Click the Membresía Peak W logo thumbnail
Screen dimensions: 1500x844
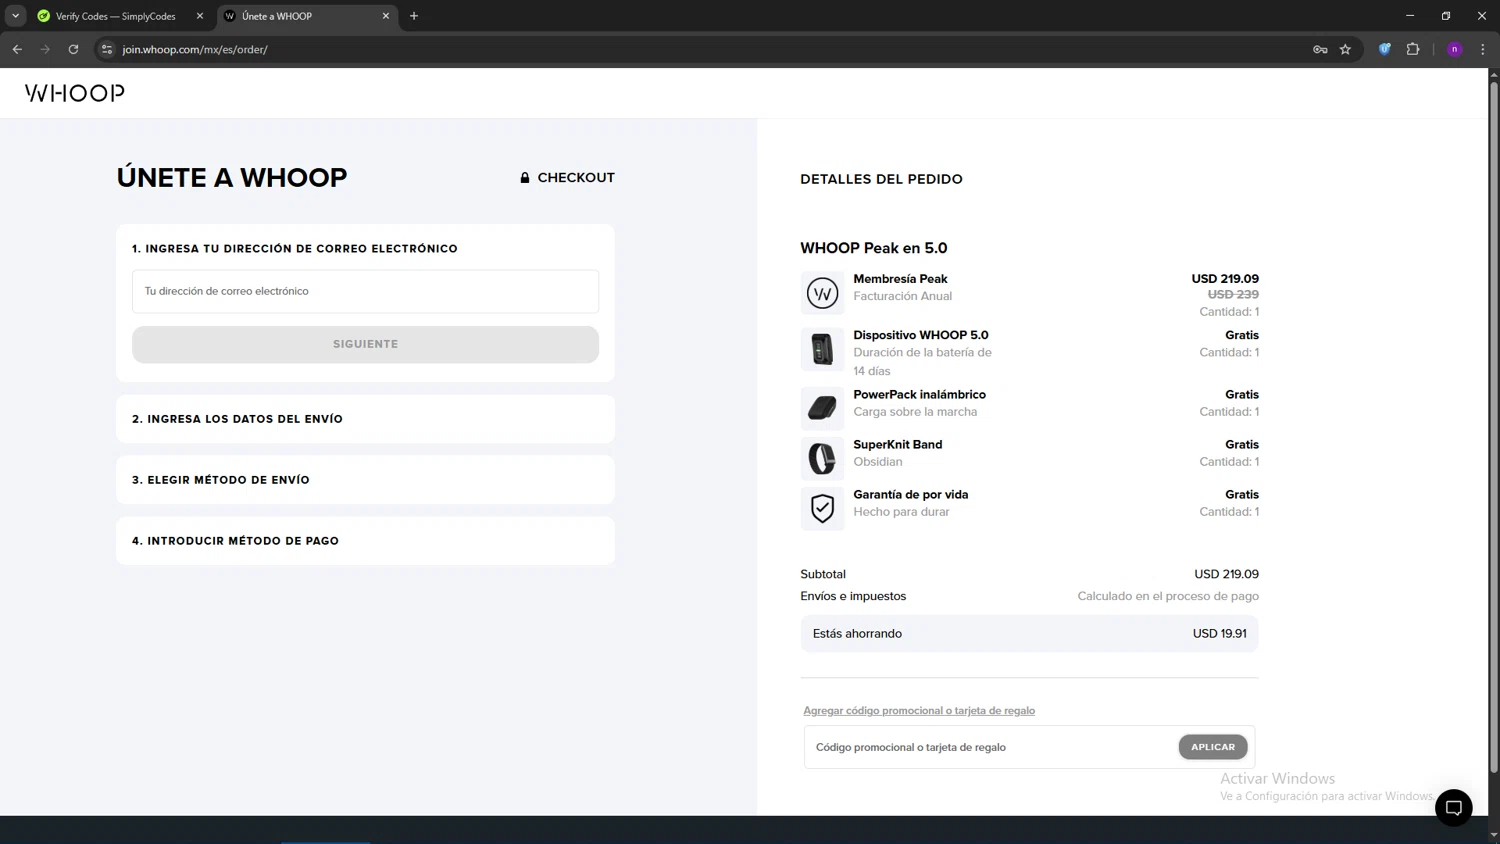pyautogui.click(x=822, y=293)
